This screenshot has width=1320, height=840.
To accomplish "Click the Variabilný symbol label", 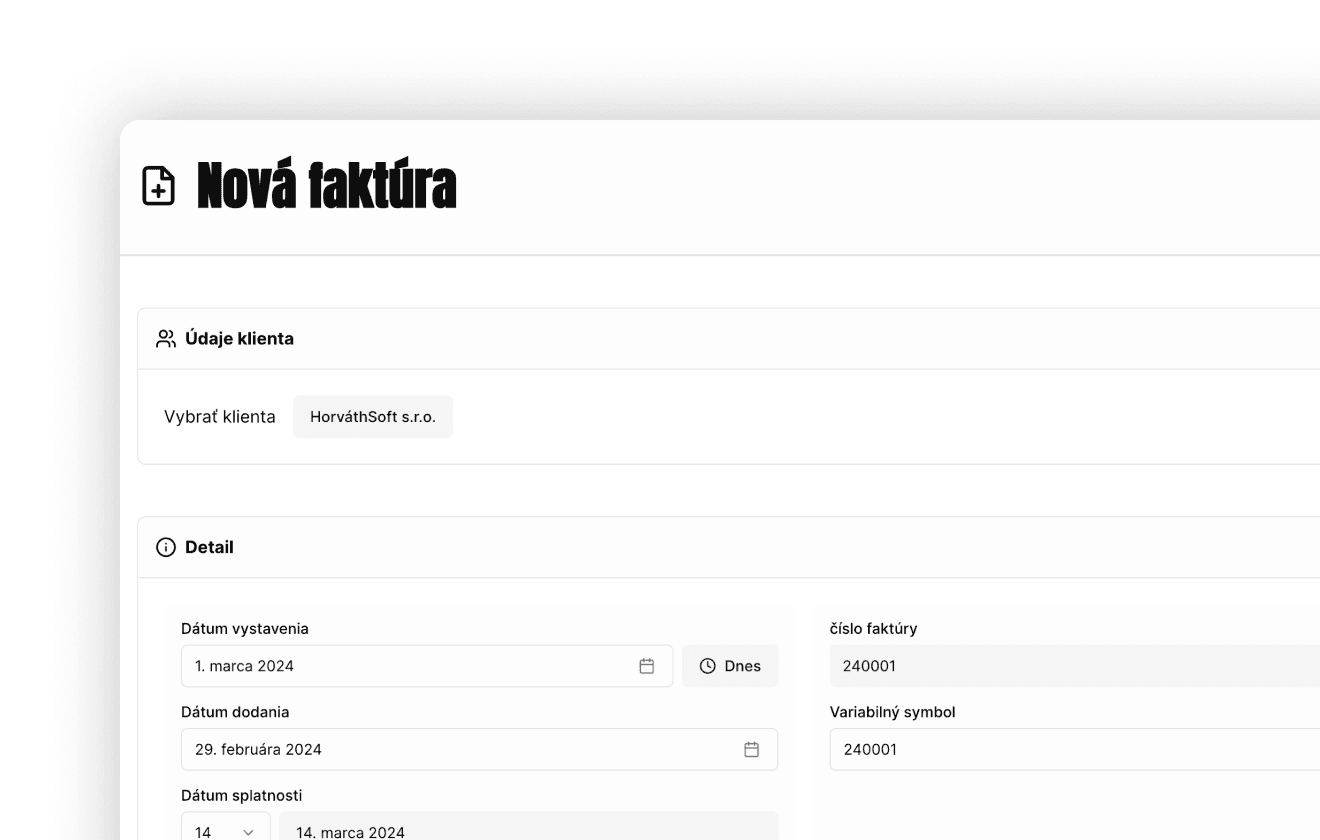I will coord(892,712).
